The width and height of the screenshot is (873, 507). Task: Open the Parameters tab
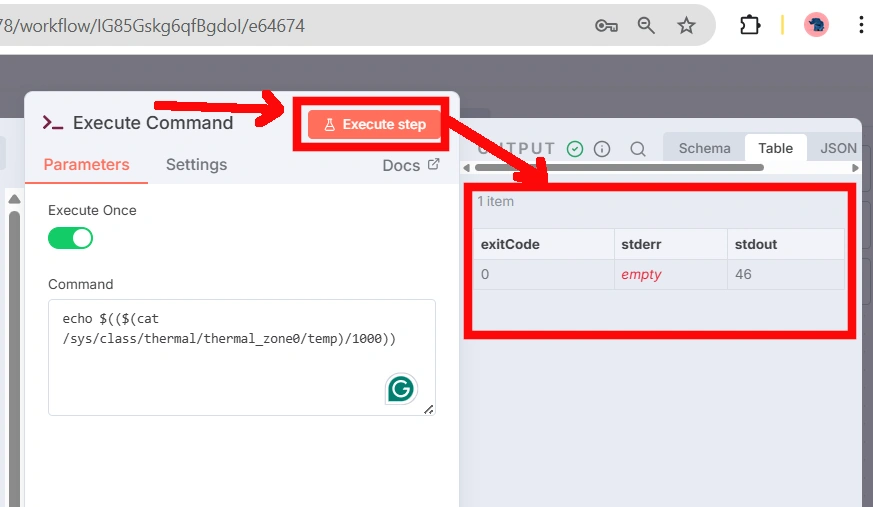pos(86,165)
